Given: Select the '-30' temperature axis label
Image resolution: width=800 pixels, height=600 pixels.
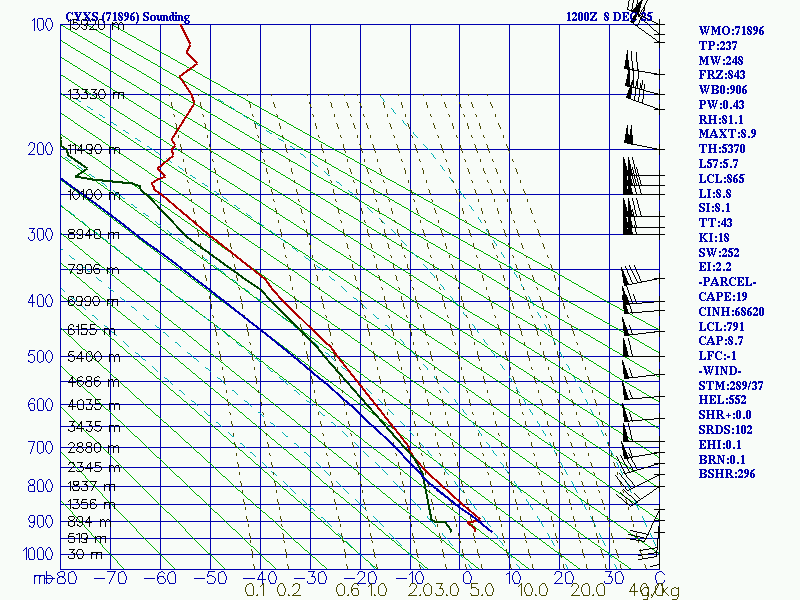Looking at the screenshot, I should pos(310,578).
